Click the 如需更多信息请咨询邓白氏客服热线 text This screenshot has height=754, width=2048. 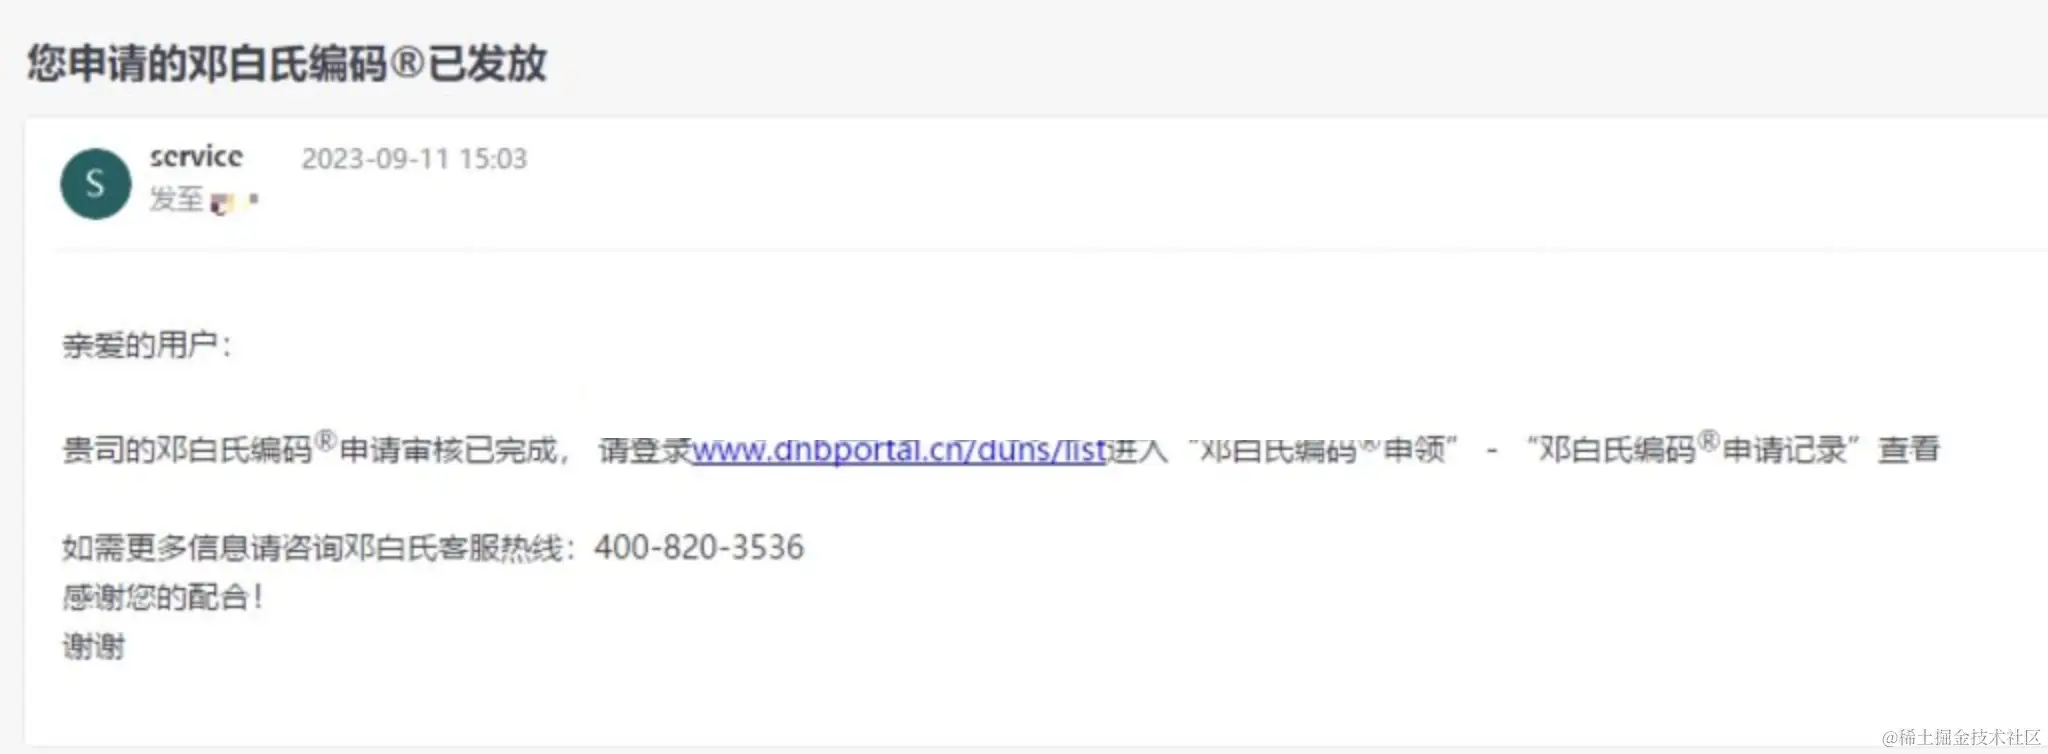[312, 548]
